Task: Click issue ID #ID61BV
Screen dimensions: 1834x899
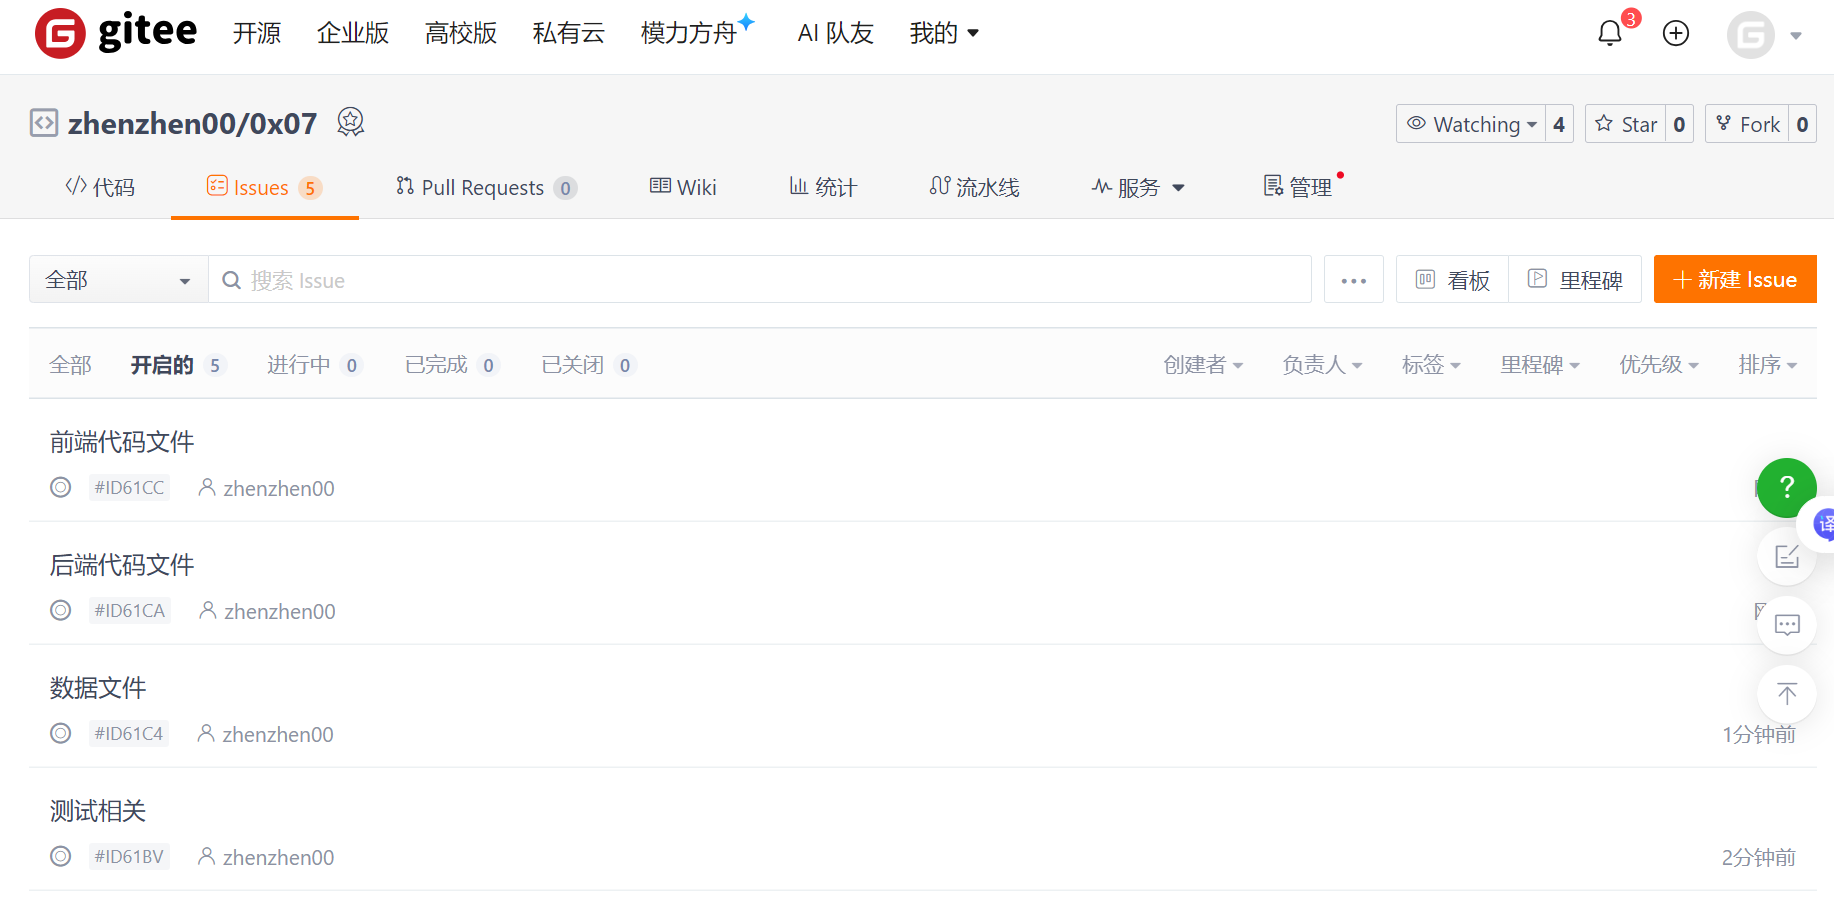Action: tap(129, 856)
